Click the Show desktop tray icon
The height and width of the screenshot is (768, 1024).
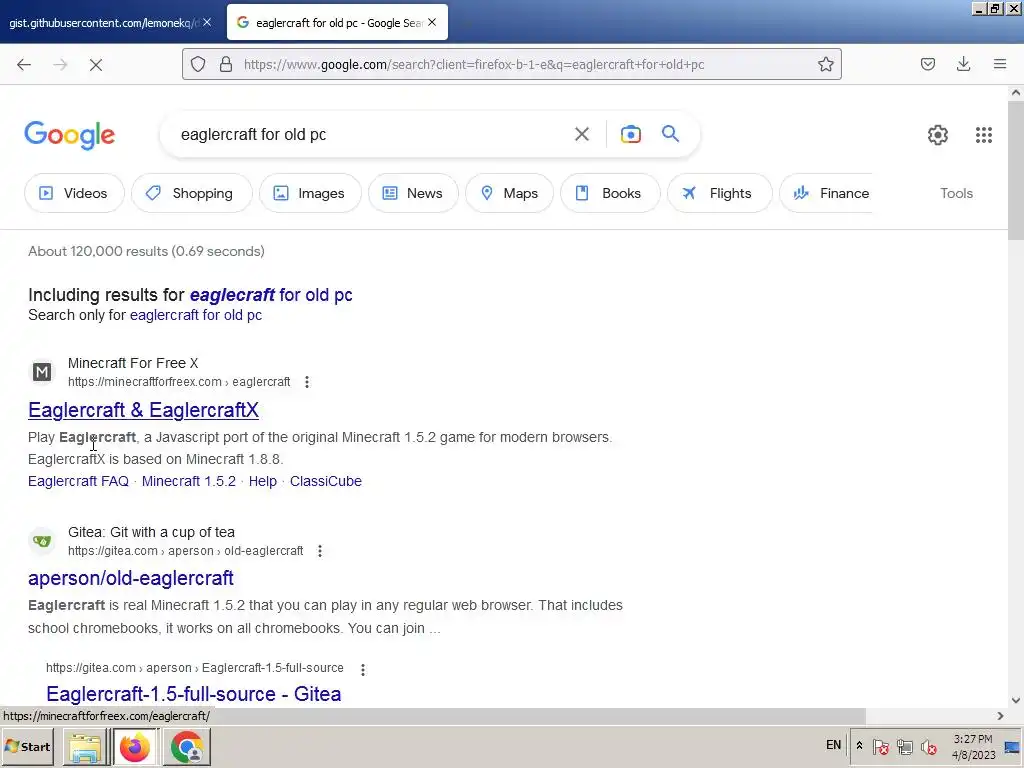coord(1013,747)
